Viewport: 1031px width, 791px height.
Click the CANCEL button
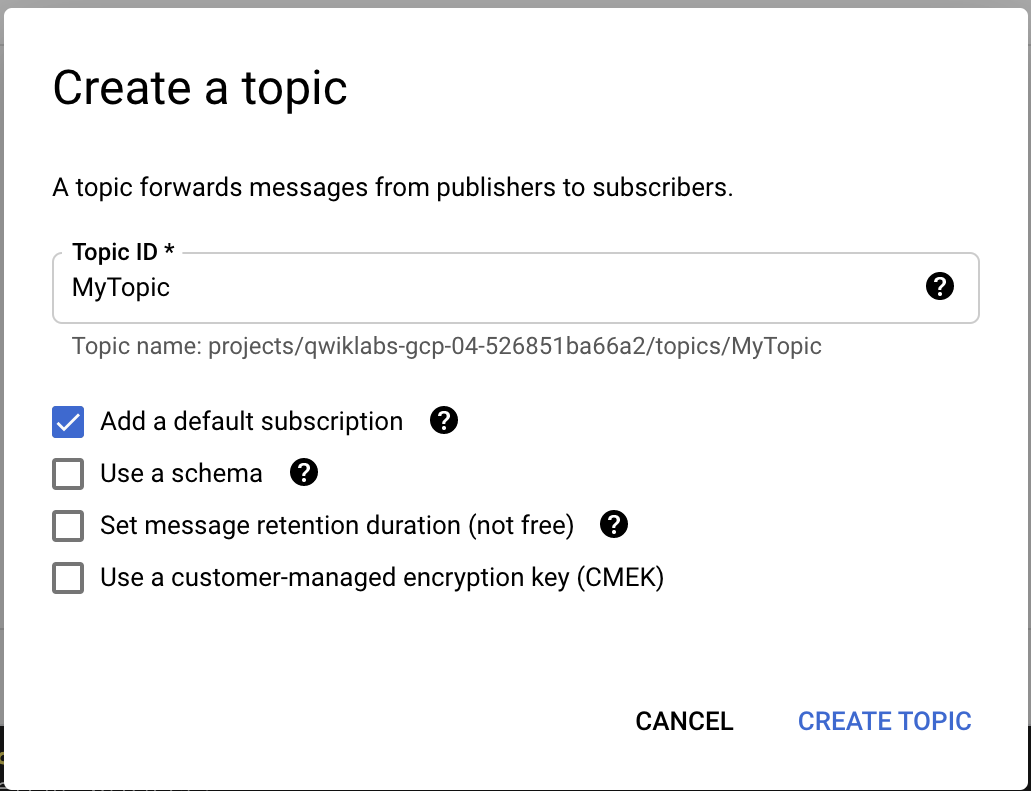(684, 721)
